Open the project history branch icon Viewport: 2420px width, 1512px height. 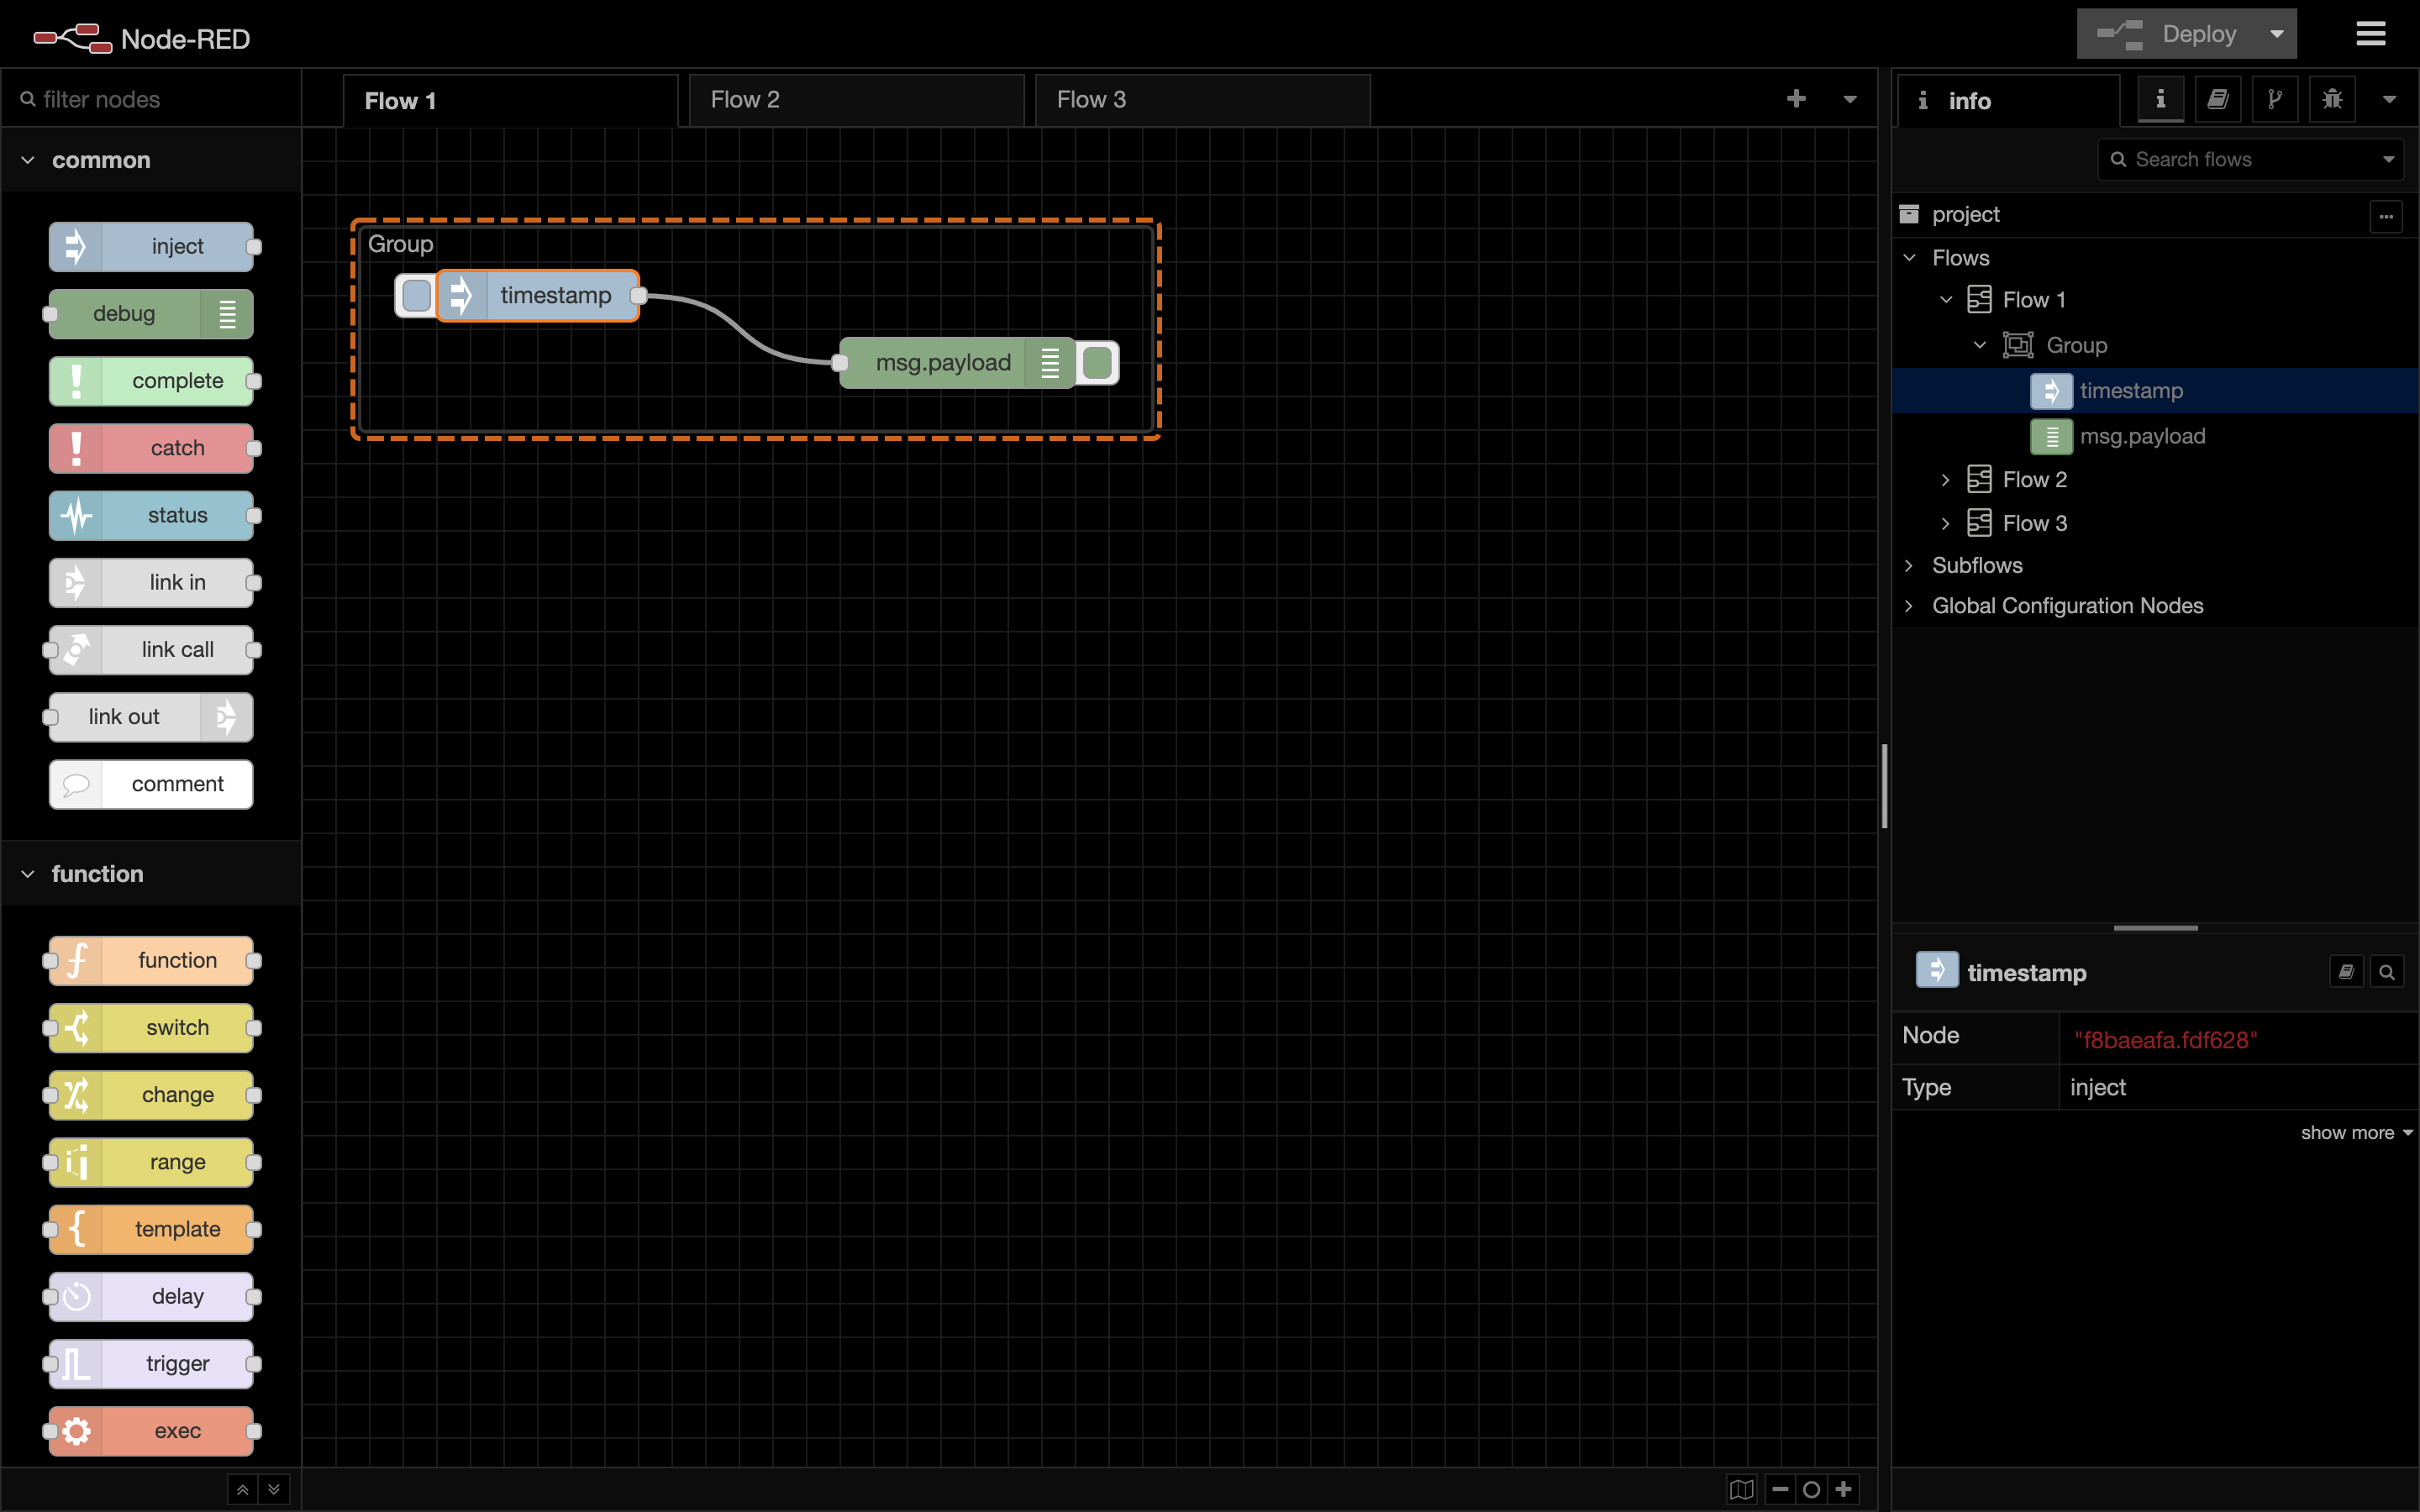2275,99
